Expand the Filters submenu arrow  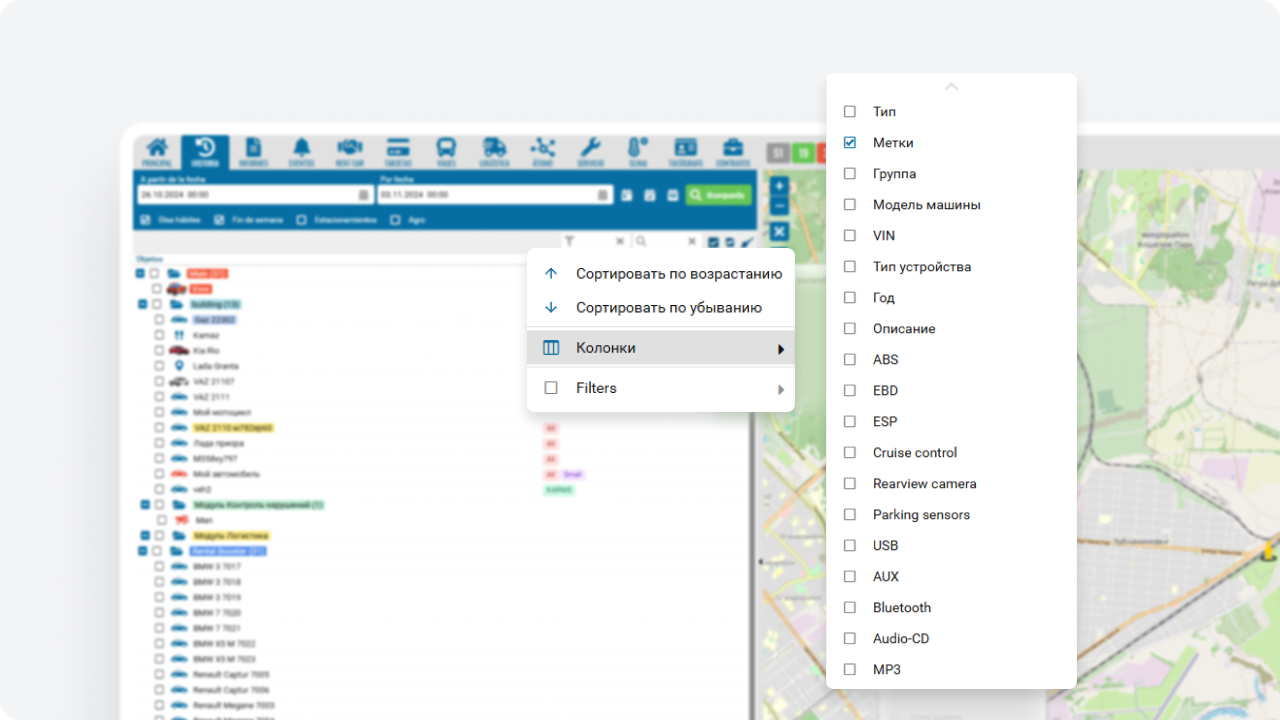[x=781, y=389]
